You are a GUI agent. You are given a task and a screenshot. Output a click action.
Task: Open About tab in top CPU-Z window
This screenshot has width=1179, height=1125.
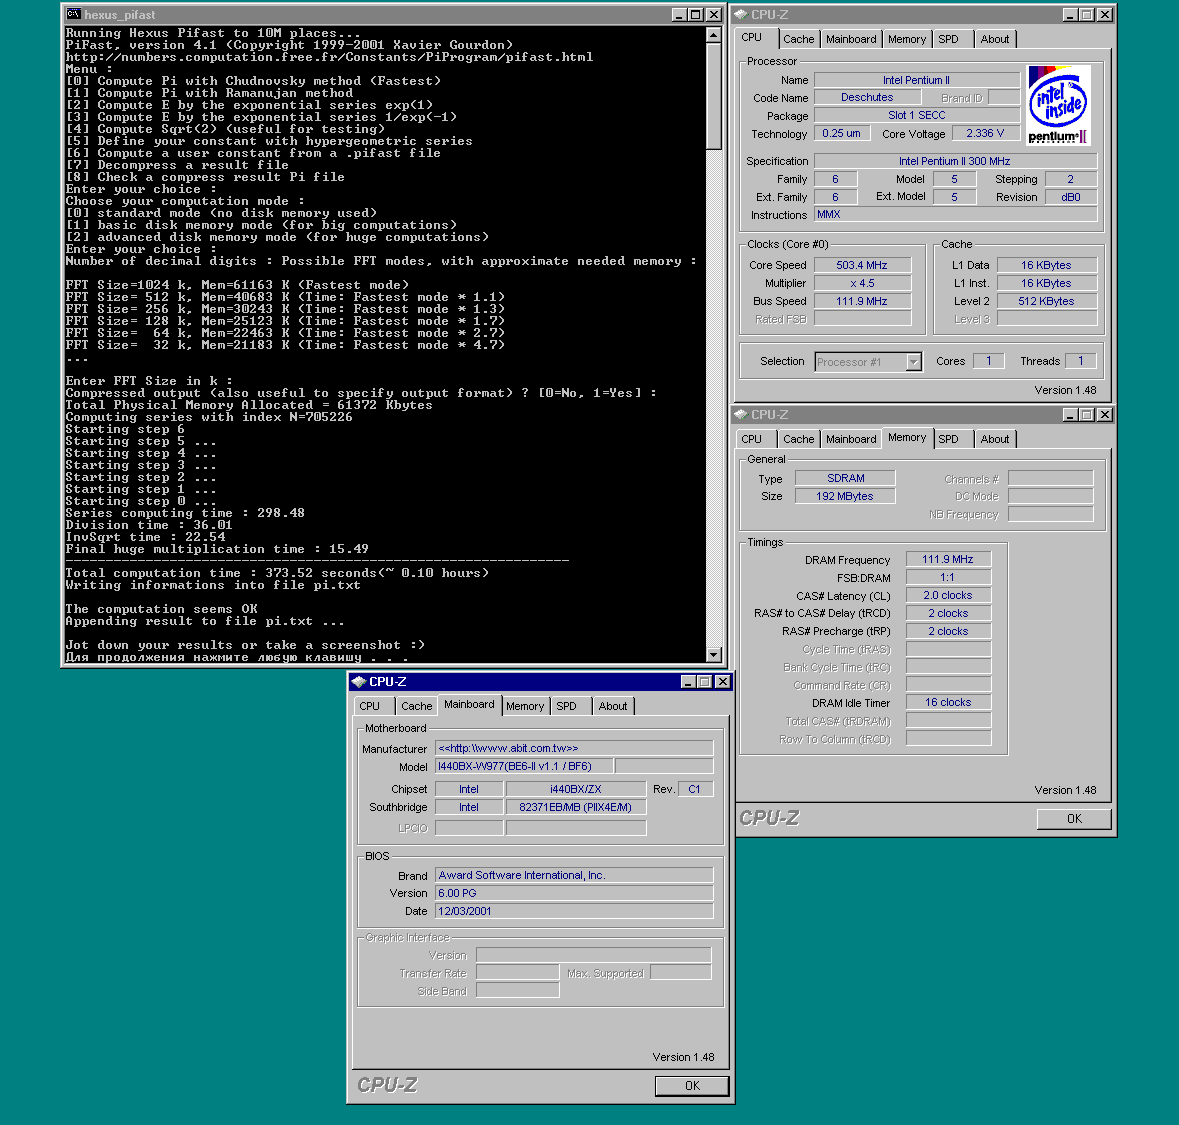pos(995,39)
